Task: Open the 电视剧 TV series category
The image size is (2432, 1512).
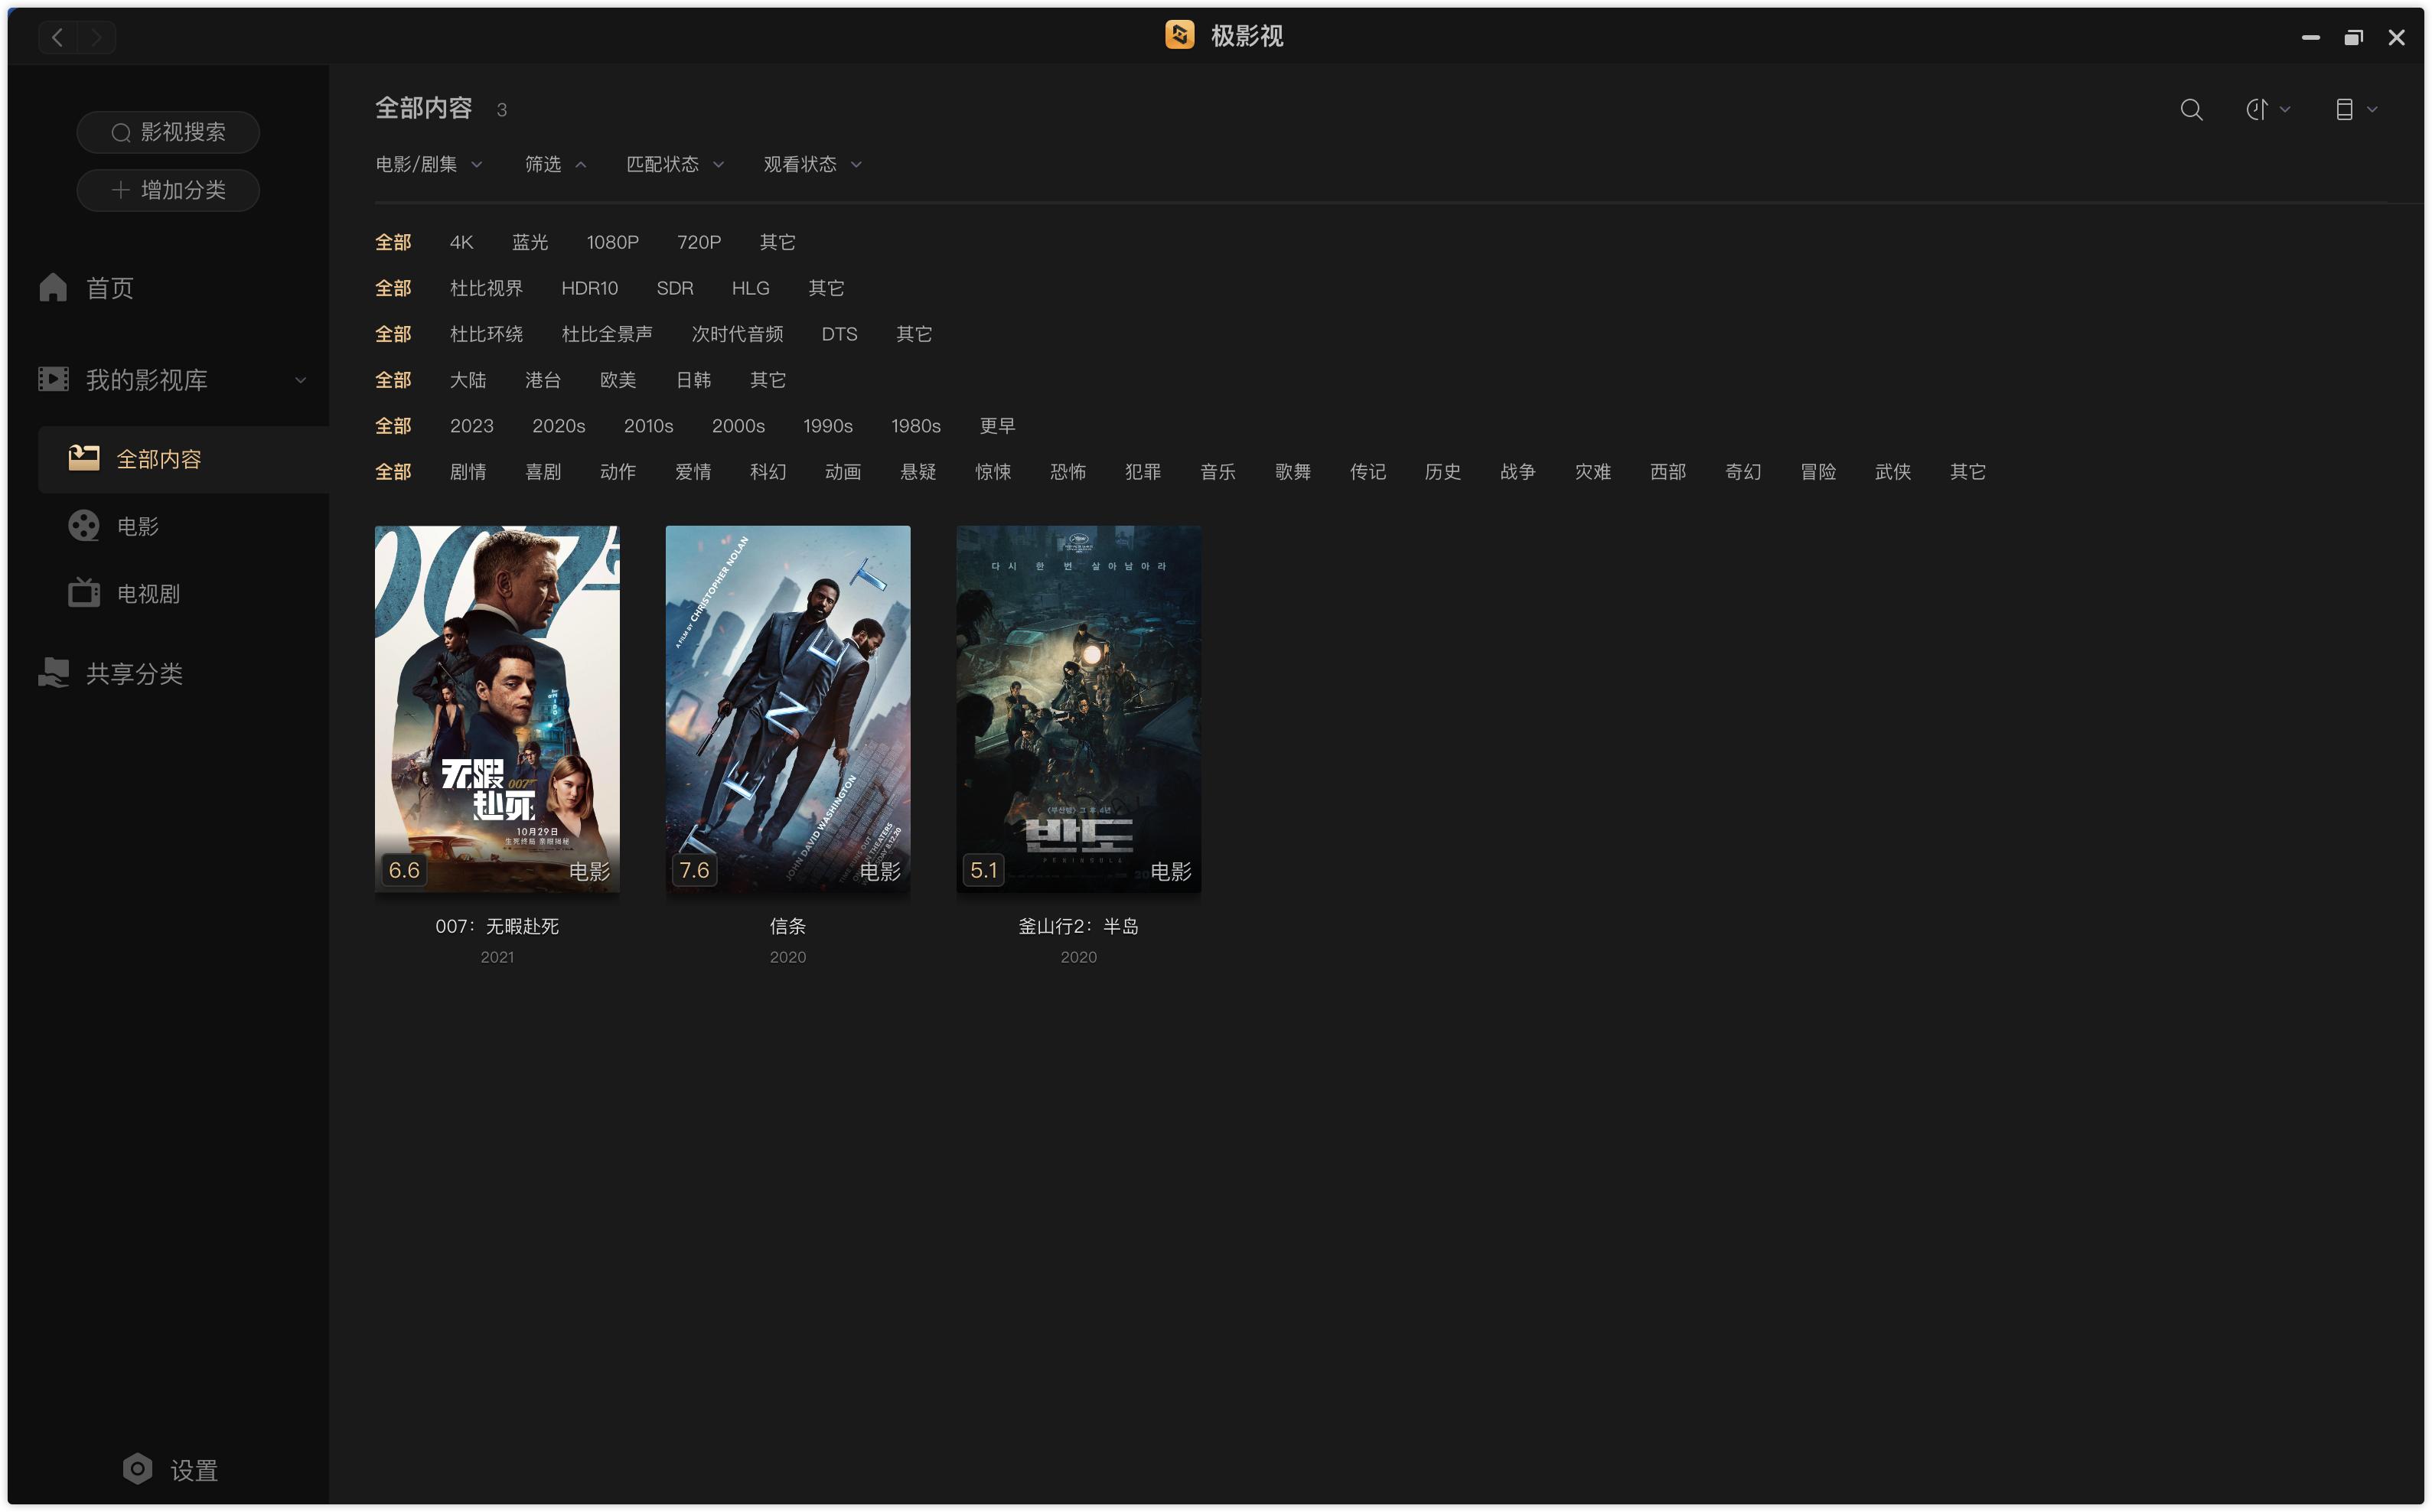Action: [x=147, y=593]
